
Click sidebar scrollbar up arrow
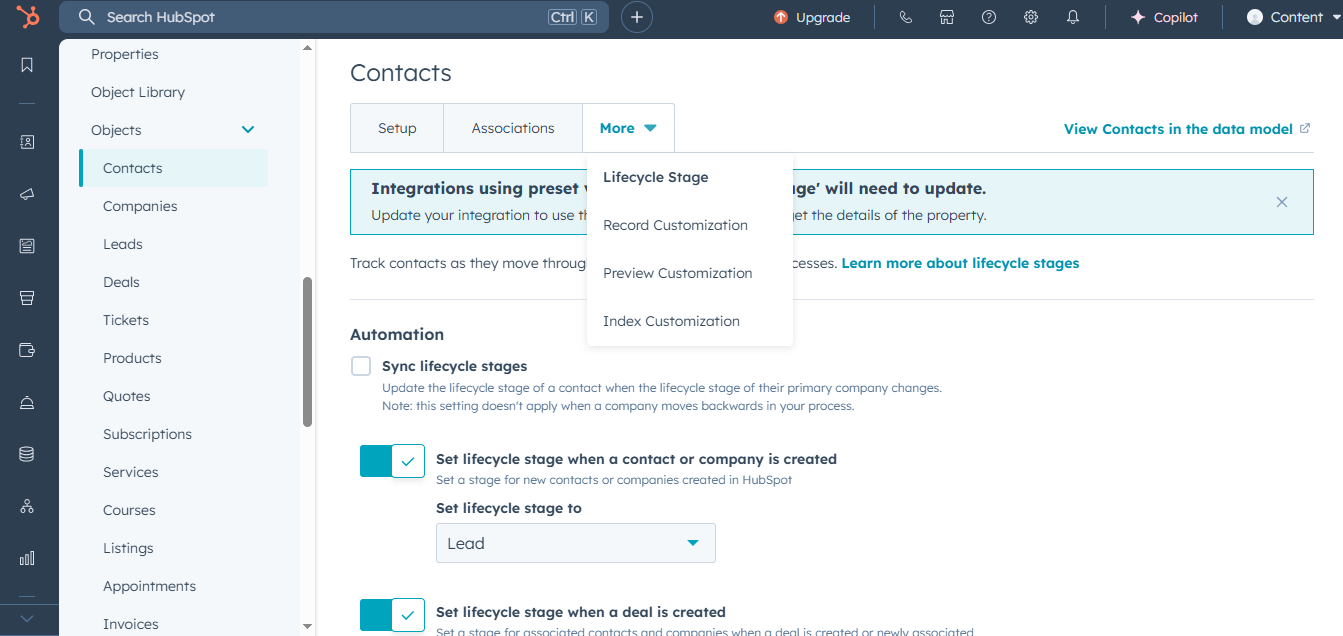308,47
